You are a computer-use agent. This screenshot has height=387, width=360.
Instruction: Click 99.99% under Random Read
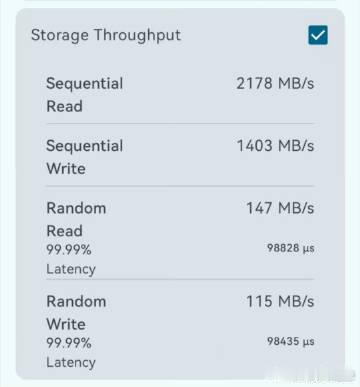69,250
